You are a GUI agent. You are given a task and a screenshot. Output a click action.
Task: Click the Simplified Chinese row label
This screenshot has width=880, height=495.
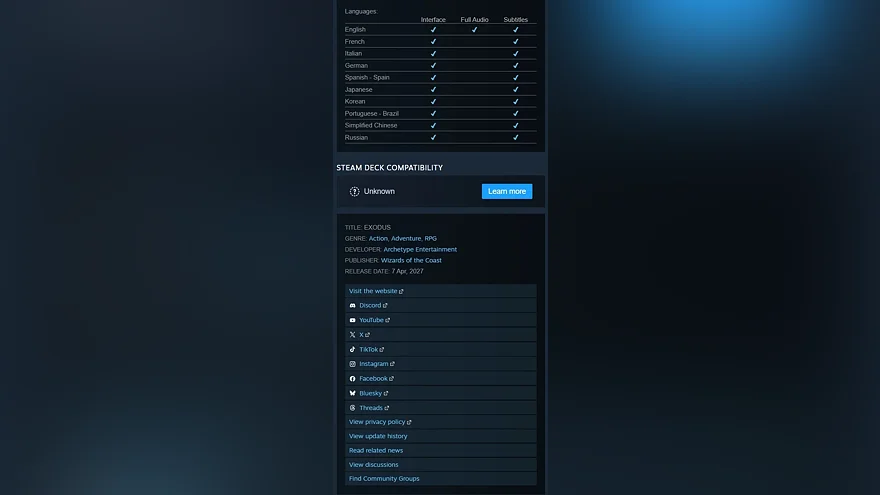370,126
